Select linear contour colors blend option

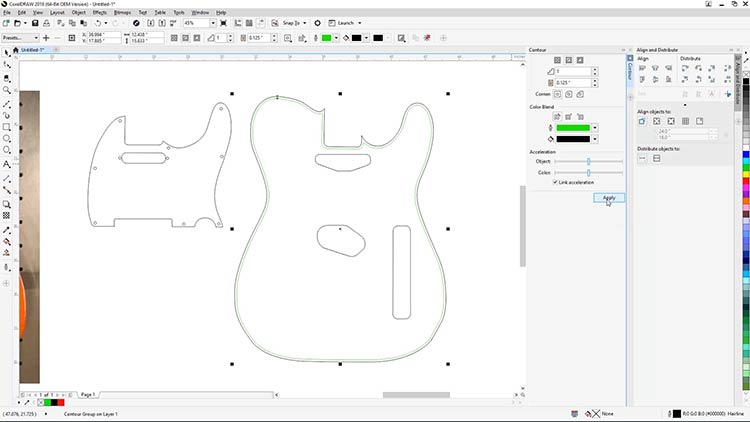click(x=557, y=117)
